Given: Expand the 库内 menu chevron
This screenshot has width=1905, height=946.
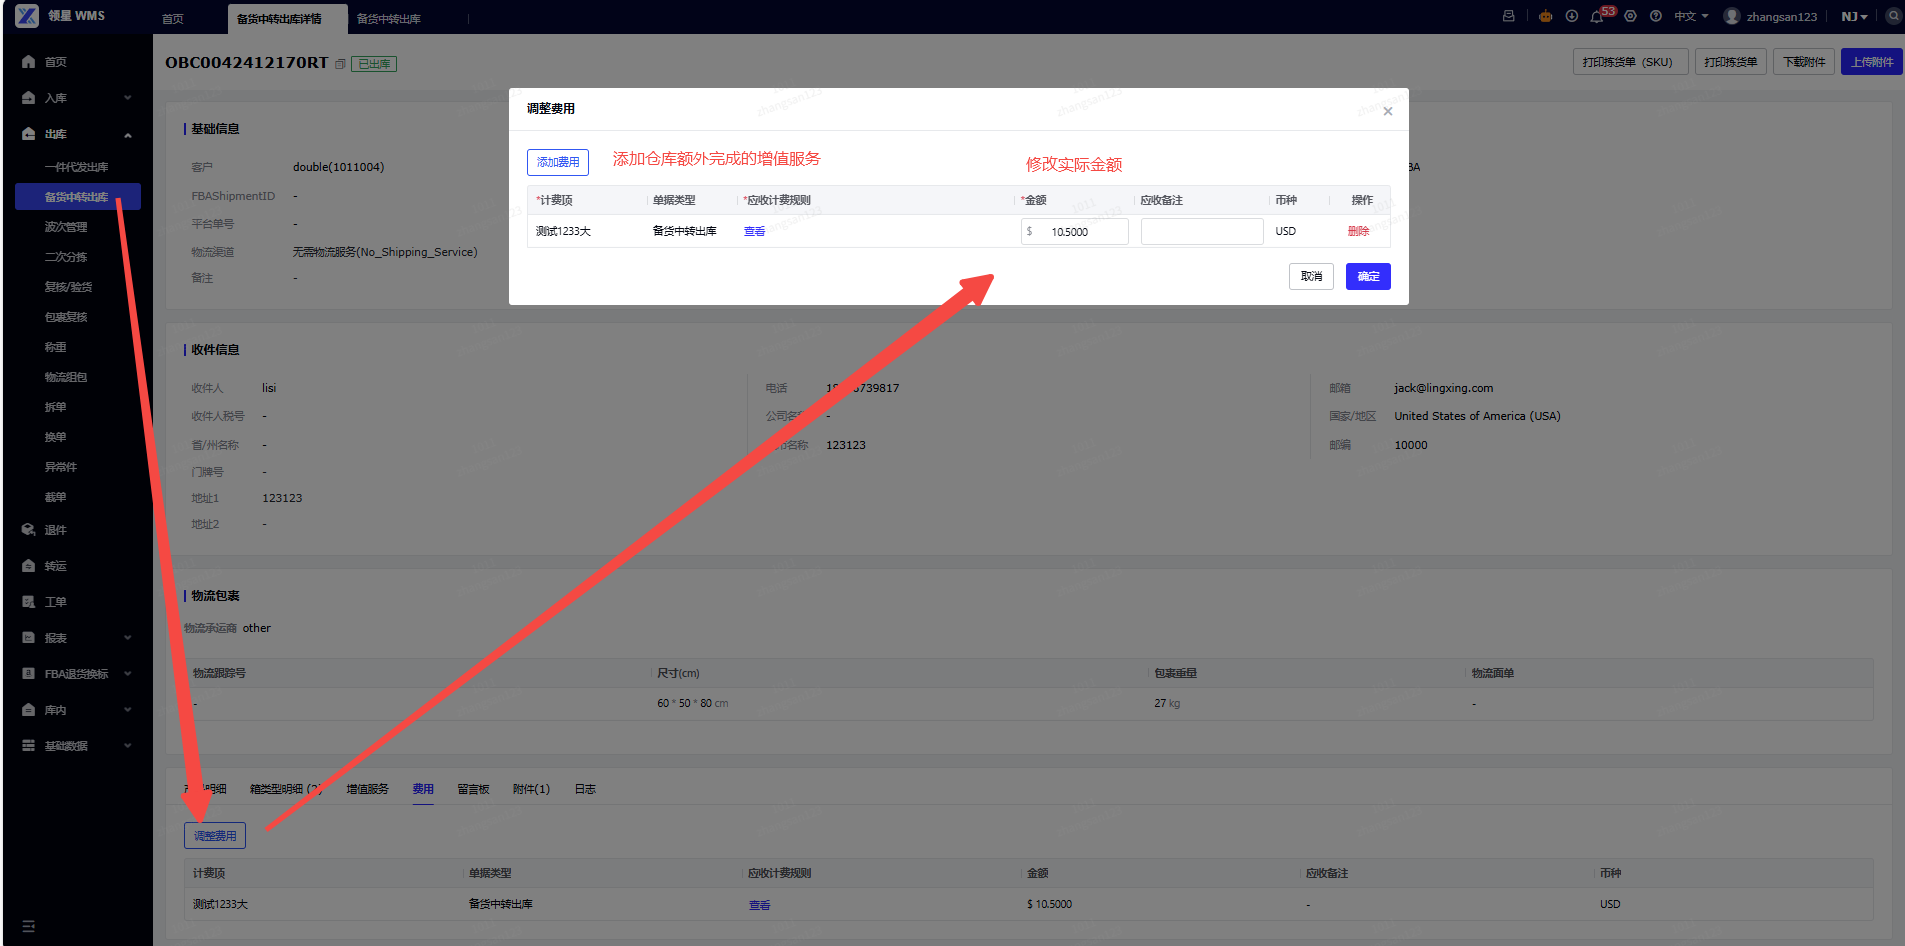Looking at the screenshot, I should [128, 710].
